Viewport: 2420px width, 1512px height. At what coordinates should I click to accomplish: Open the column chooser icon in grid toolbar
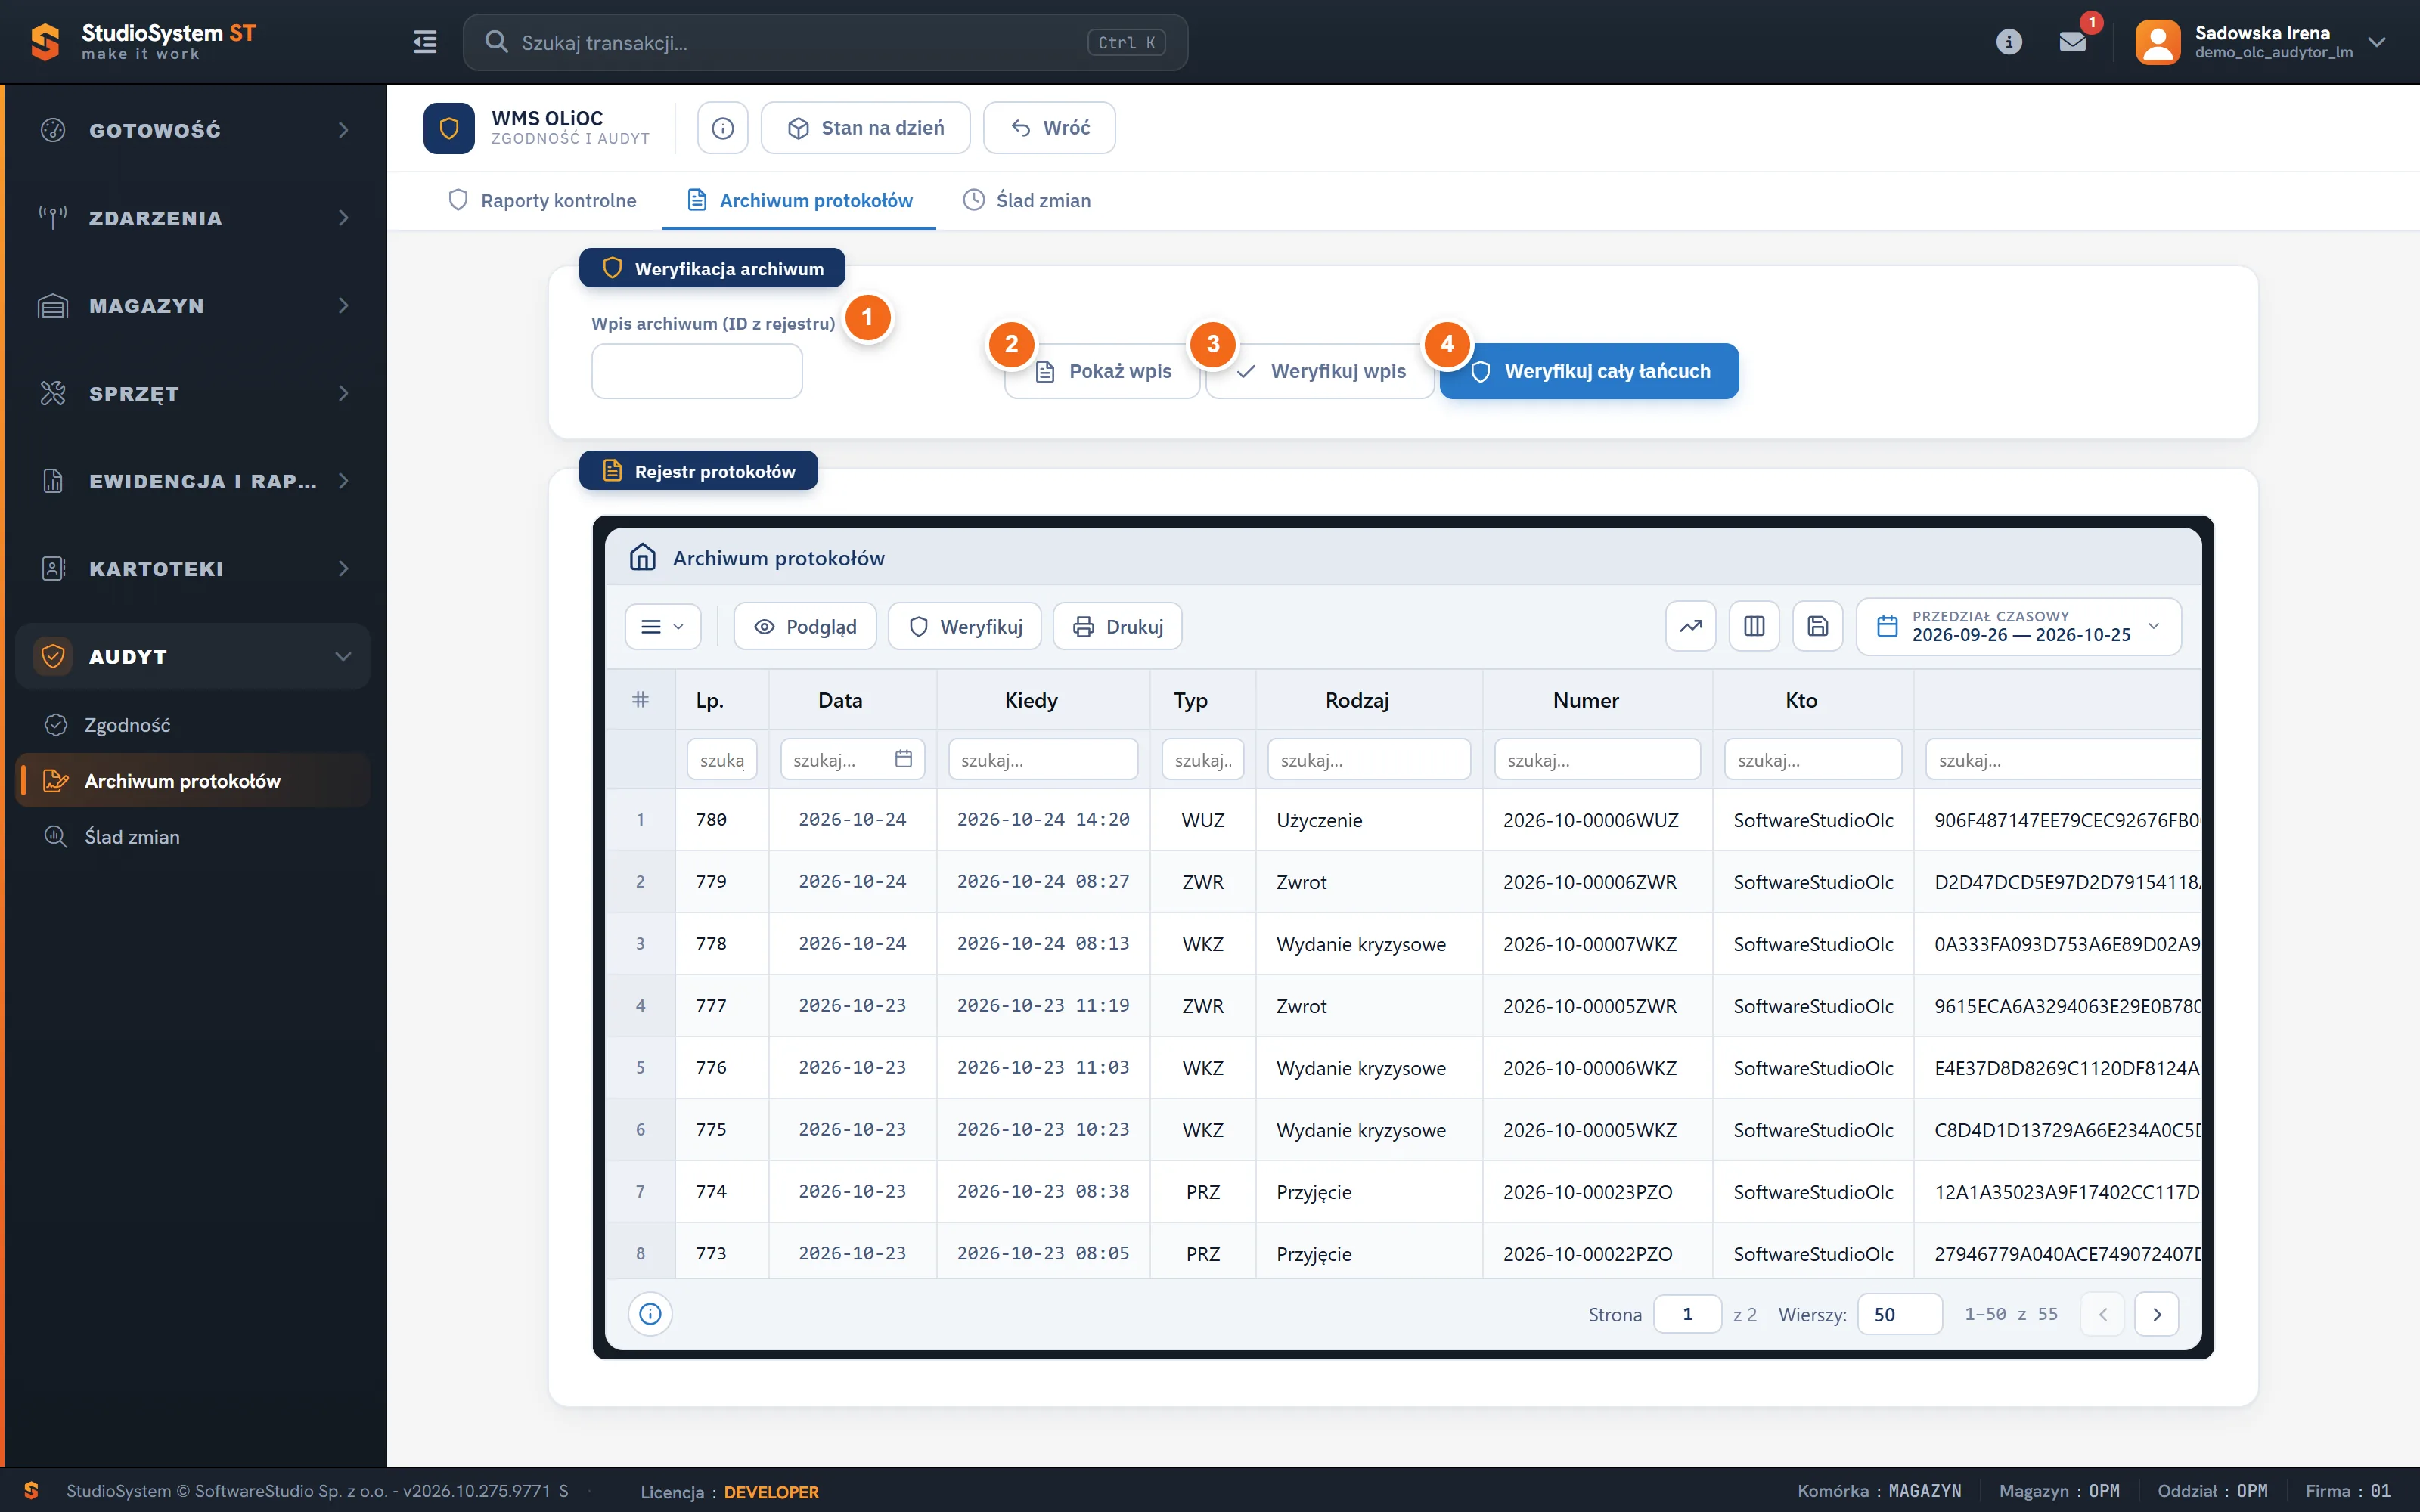coord(1754,627)
